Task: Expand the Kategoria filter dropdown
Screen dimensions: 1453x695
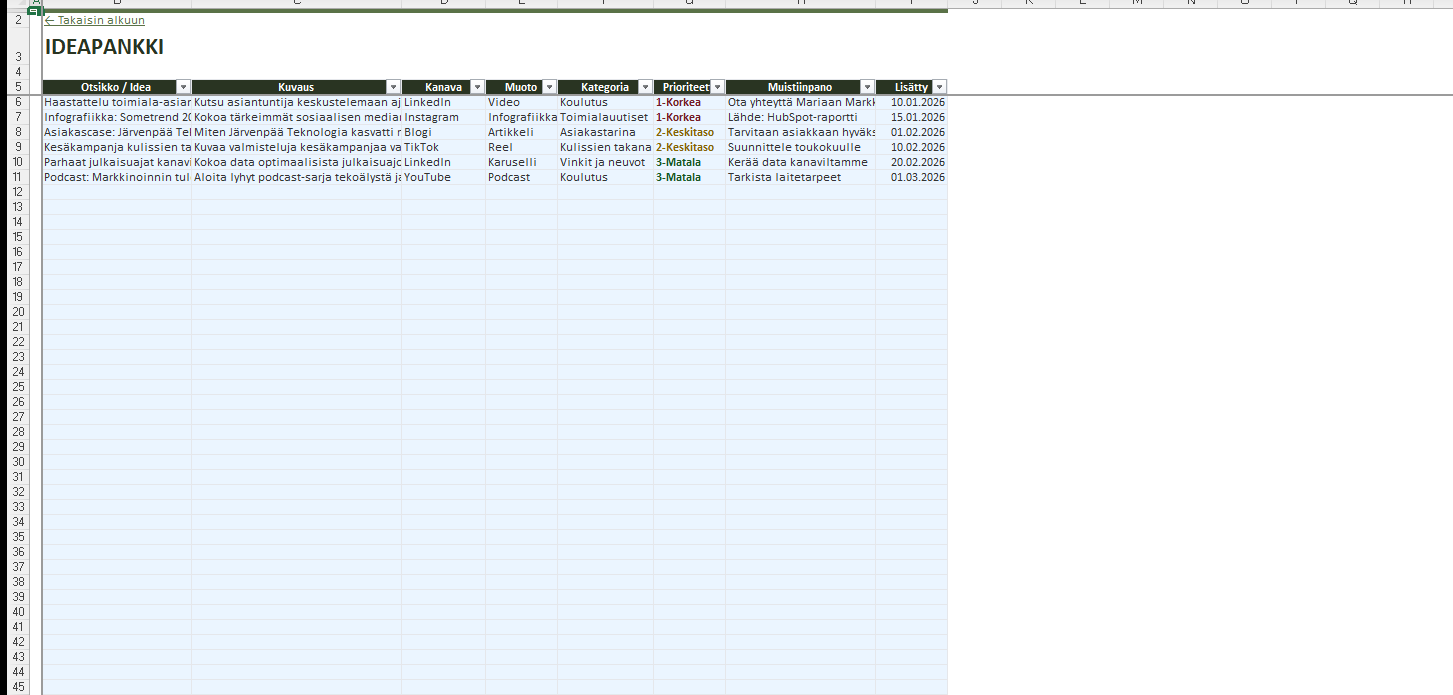Action: (645, 87)
